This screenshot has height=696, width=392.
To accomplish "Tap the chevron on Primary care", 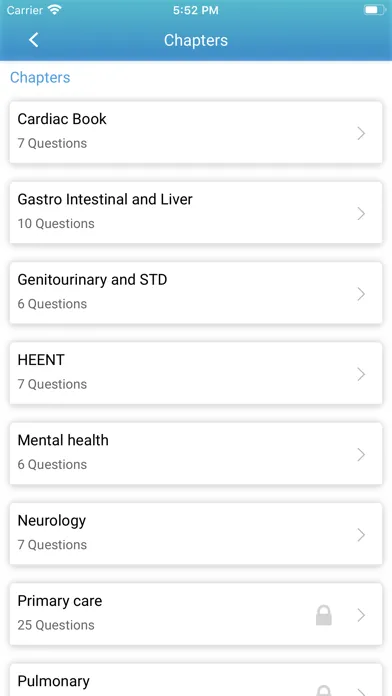I will (361, 615).
